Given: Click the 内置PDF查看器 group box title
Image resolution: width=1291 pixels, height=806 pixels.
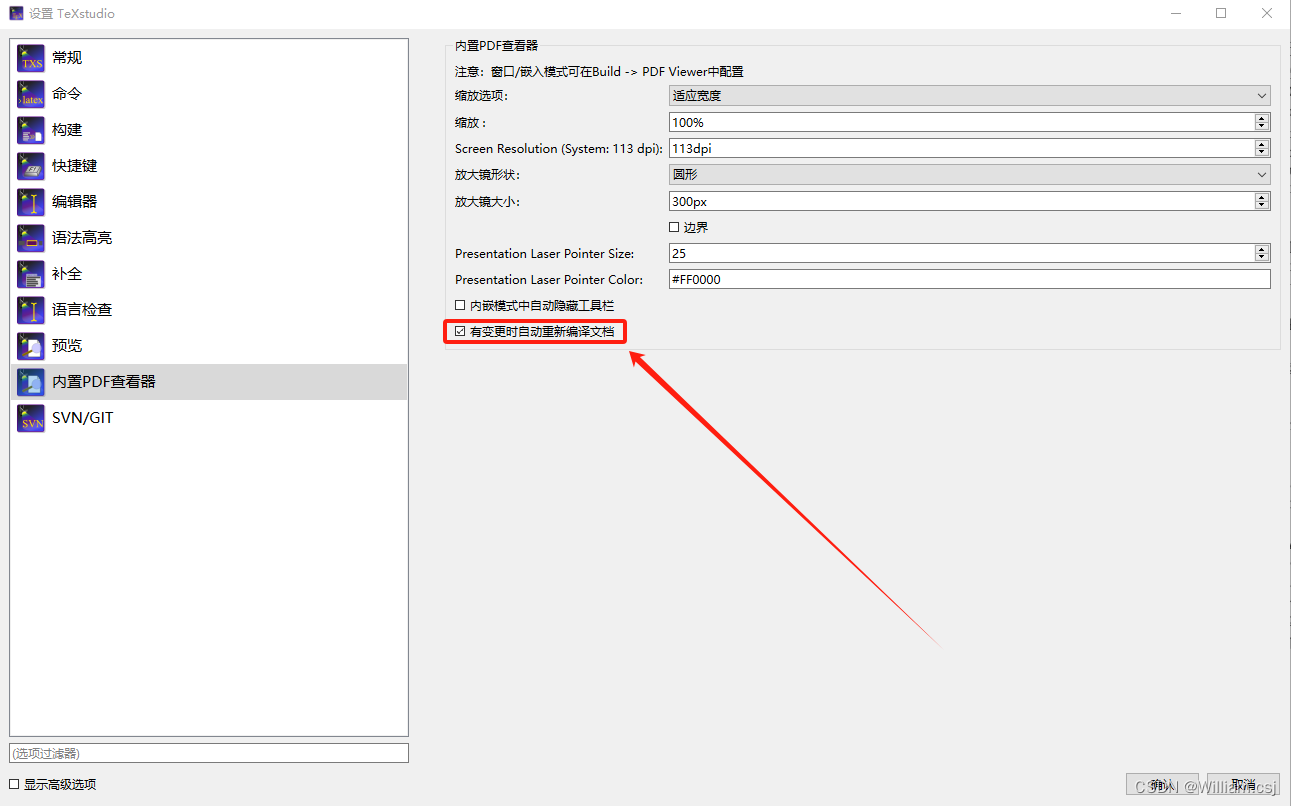Looking at the screenshot, I should point(496,46).
